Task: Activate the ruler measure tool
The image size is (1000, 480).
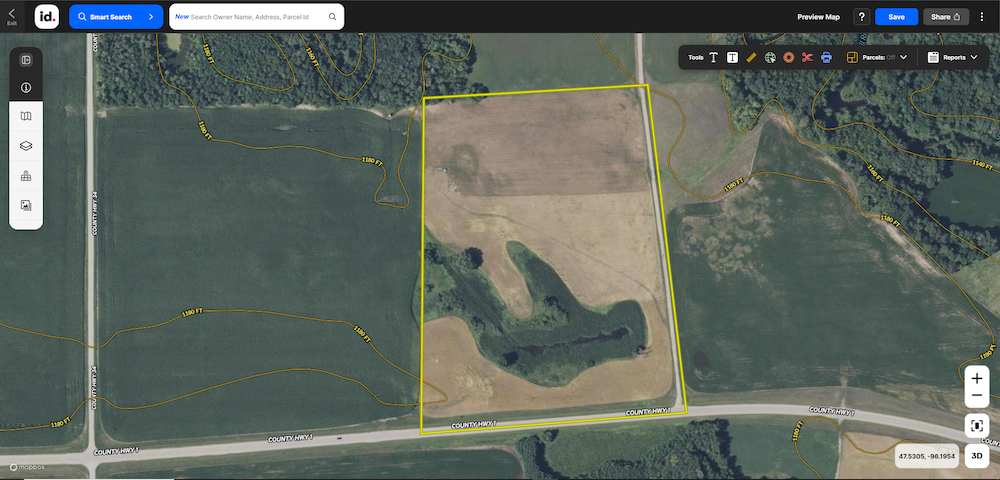Action: pyautogui.click(x=751, y=58)
